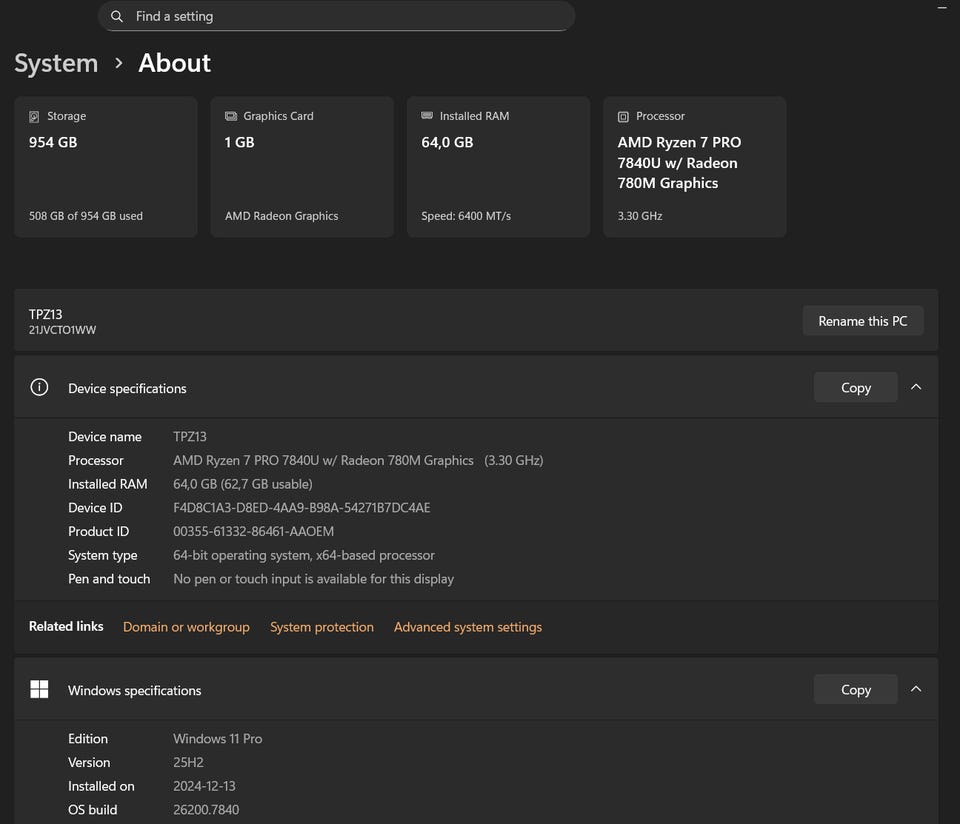Copy the device specifications
Screen dimensions: 960x824
[855, 388]
